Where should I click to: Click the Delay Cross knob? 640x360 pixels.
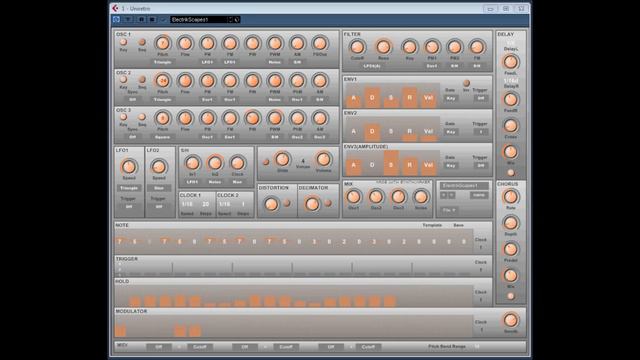tap(510, 126)
